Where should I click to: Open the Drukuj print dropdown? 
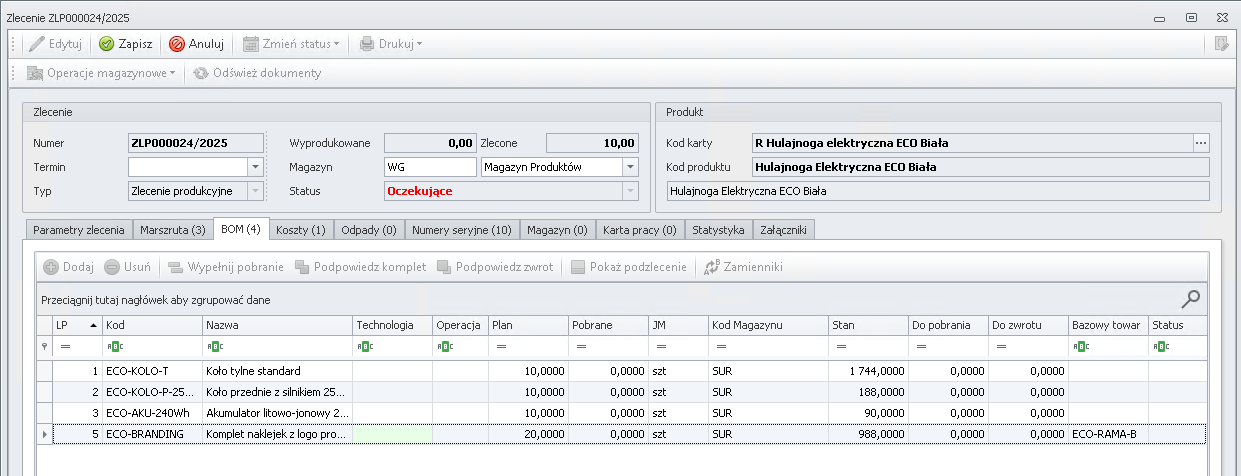[x=390, y=44]
